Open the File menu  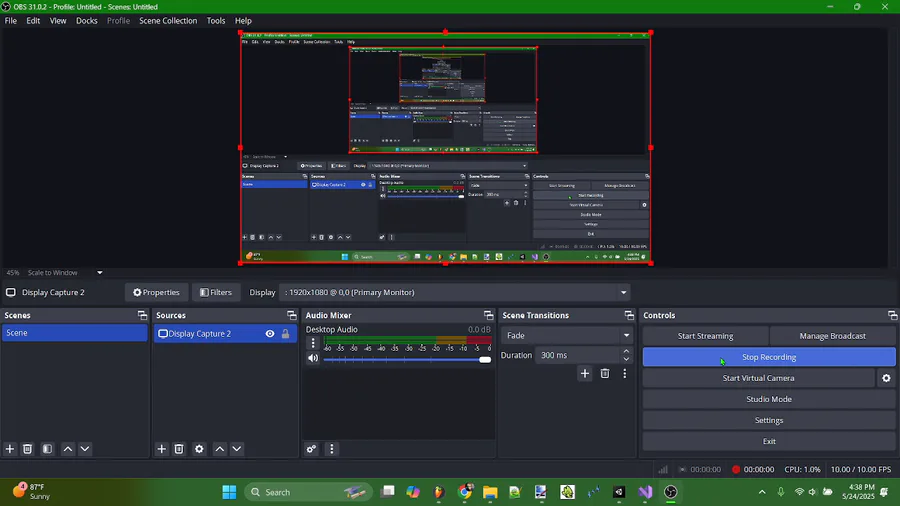pyautogui.click(x=11, y=20)
